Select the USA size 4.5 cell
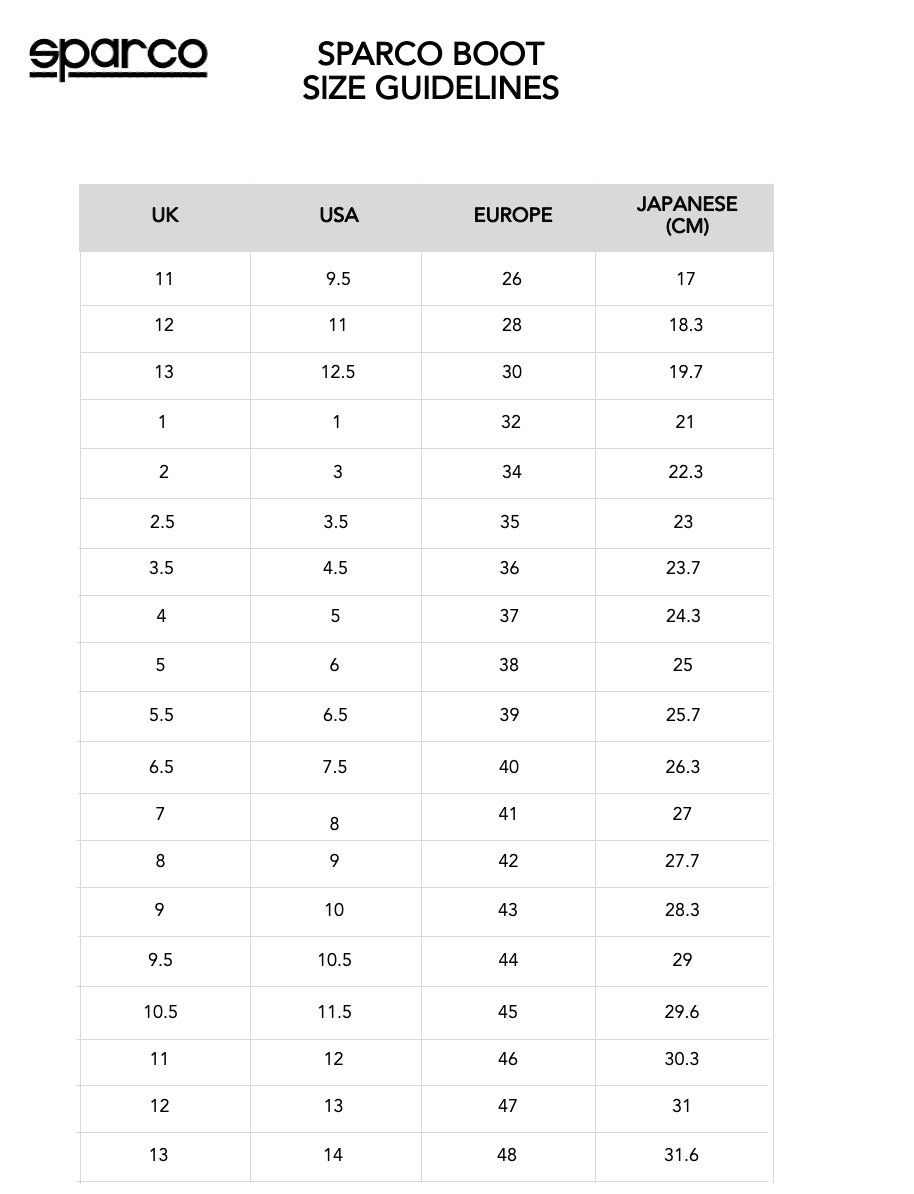Screen dimensions: 914x1194 click(x=336, y=568)
